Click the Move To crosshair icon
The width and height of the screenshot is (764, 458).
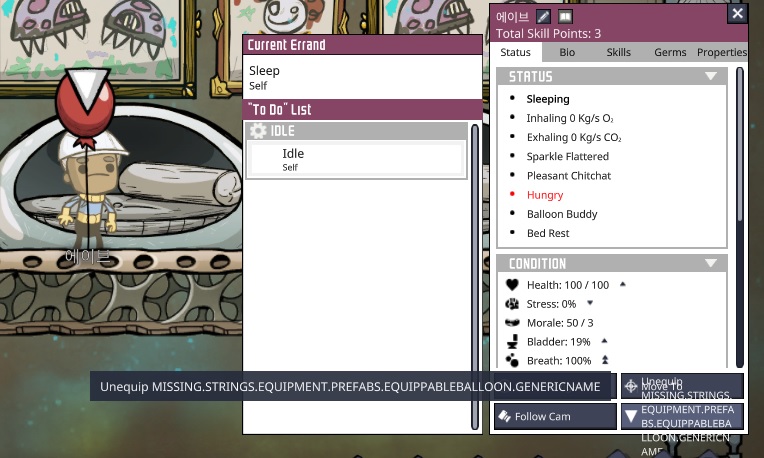(631, 386)
